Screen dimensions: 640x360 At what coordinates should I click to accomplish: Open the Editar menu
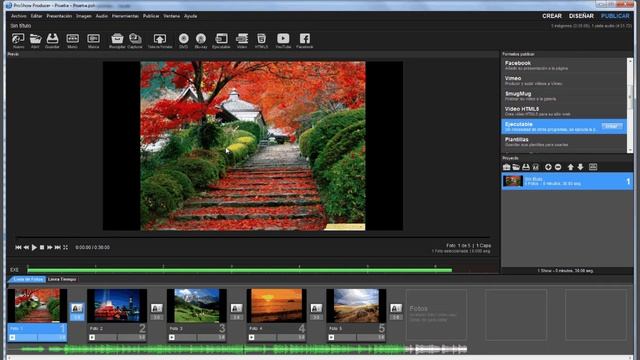pos(36,16)
